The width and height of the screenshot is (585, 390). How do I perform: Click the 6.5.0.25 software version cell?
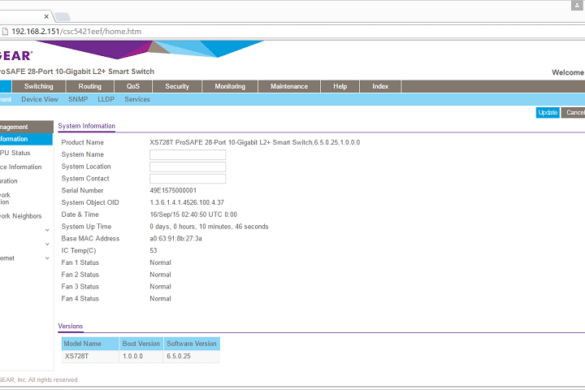point(192,356)
